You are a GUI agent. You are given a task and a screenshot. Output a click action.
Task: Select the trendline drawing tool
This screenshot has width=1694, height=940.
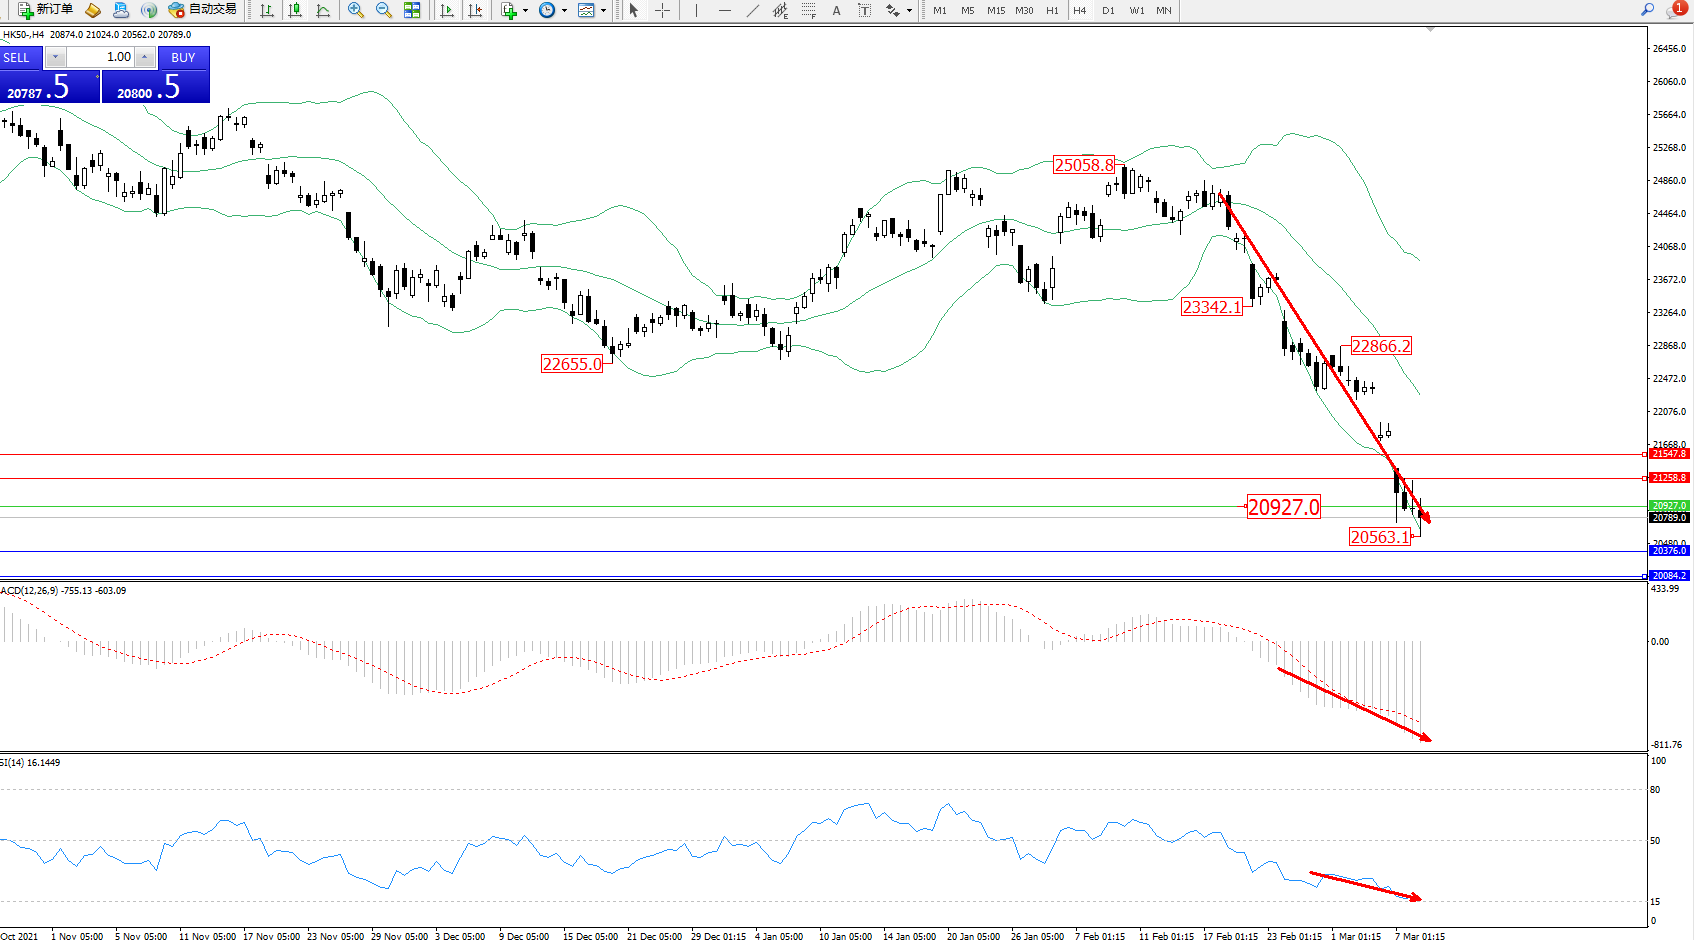752,10
